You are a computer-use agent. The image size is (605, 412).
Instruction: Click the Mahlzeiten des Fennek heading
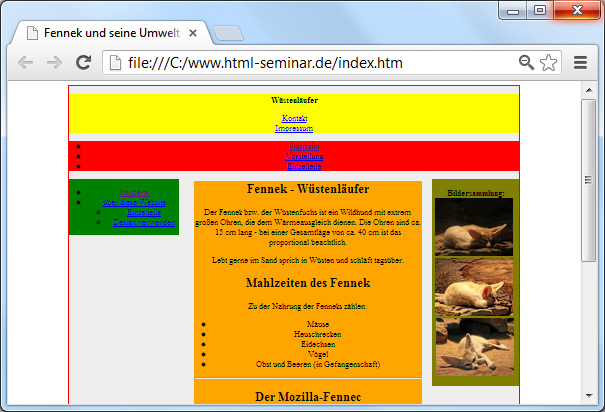click(x=308, y=283)
